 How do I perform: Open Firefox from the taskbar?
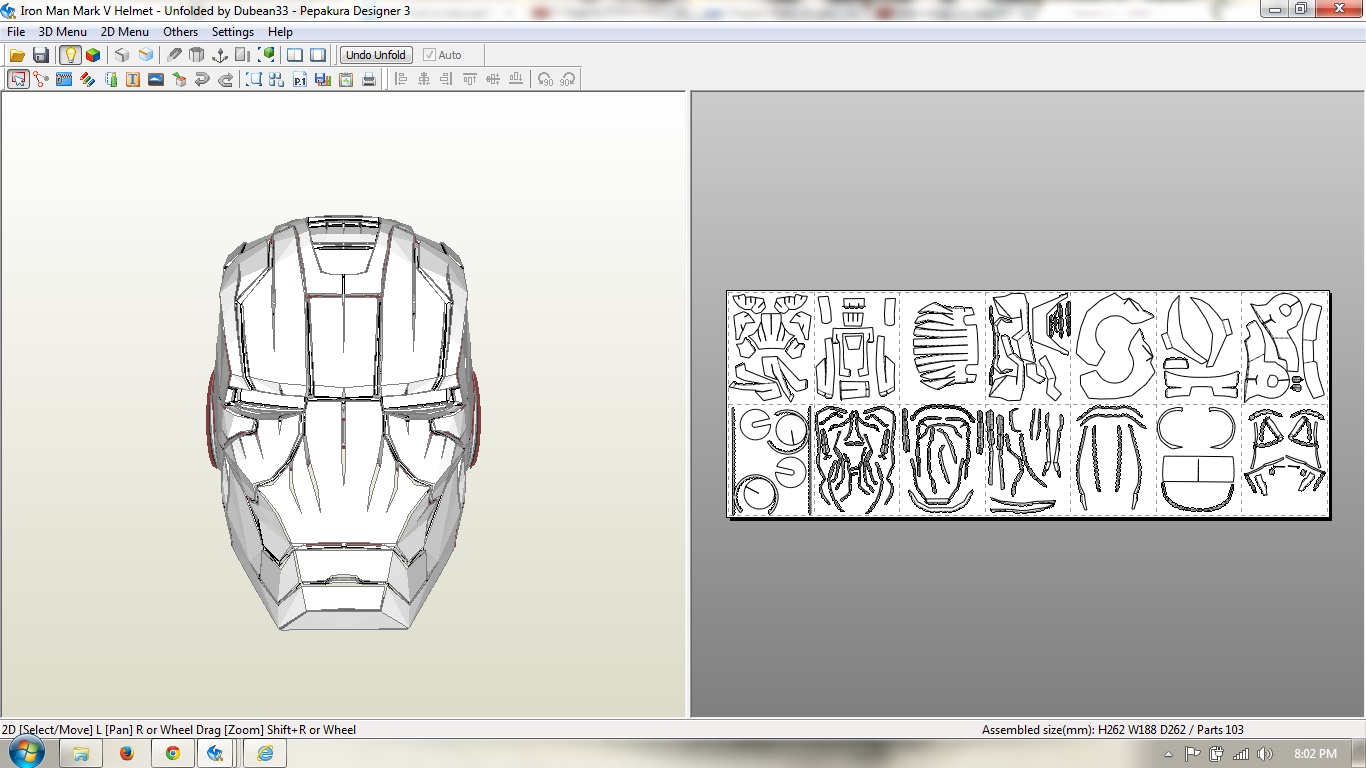tap(127, 753)
